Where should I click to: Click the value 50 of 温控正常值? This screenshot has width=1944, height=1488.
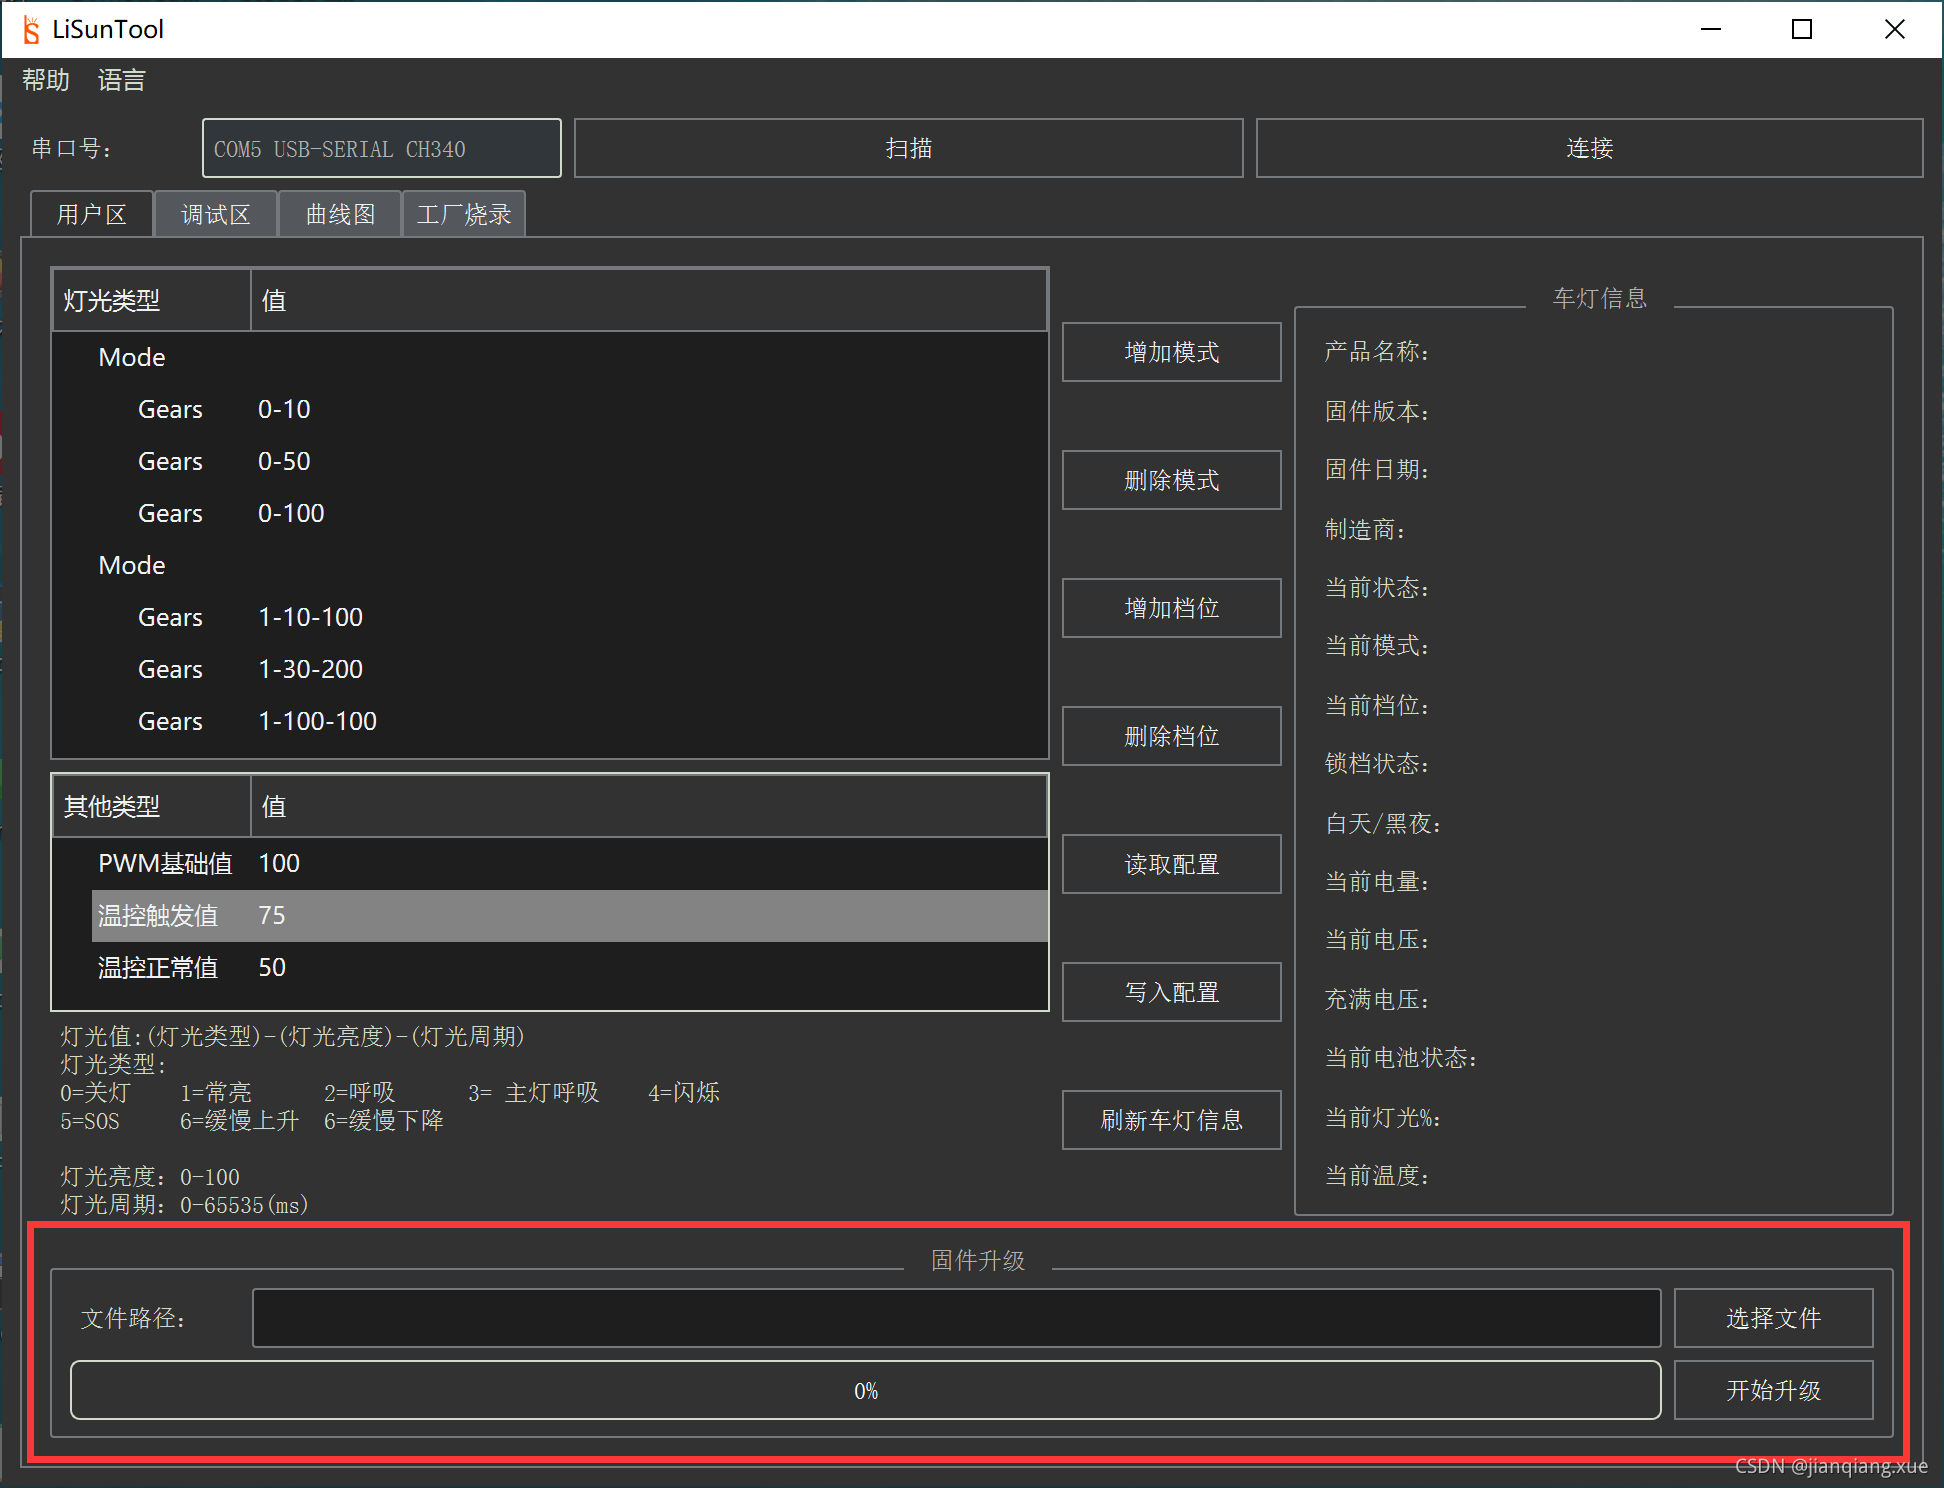(272, 967)
